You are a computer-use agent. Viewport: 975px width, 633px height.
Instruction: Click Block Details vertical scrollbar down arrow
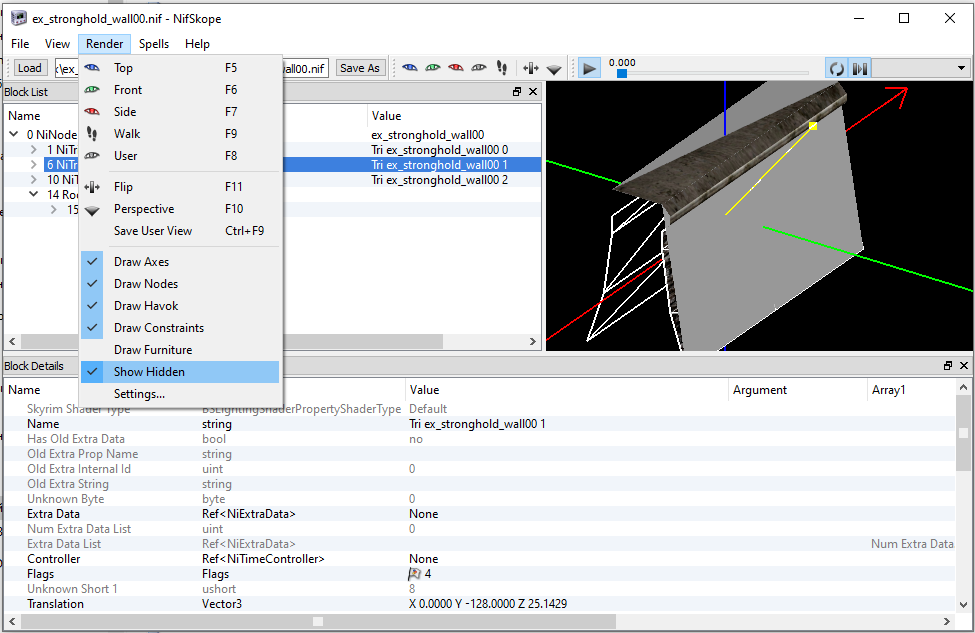pyautogui.click(x=963, y=604)
